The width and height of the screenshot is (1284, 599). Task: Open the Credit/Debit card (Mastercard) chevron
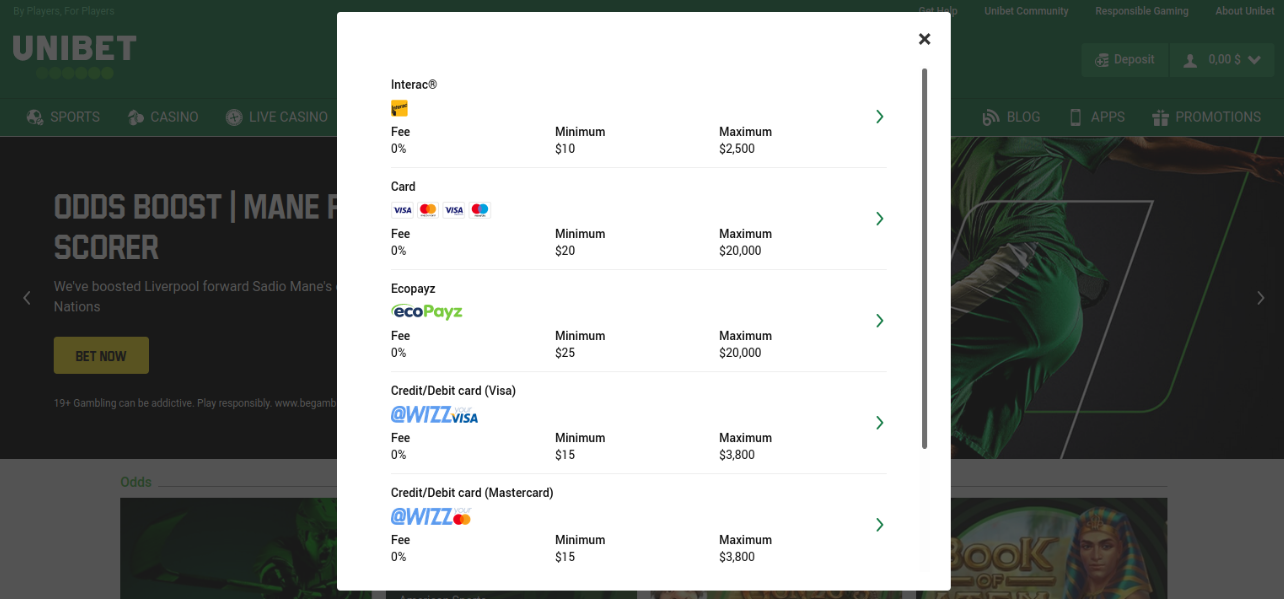coord(879,525)
